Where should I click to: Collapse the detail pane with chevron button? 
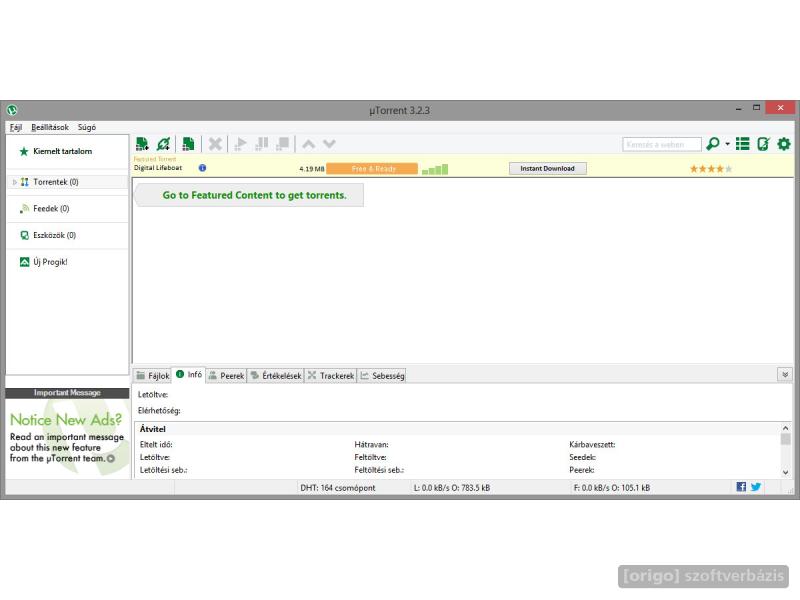(x=785, y=375)
